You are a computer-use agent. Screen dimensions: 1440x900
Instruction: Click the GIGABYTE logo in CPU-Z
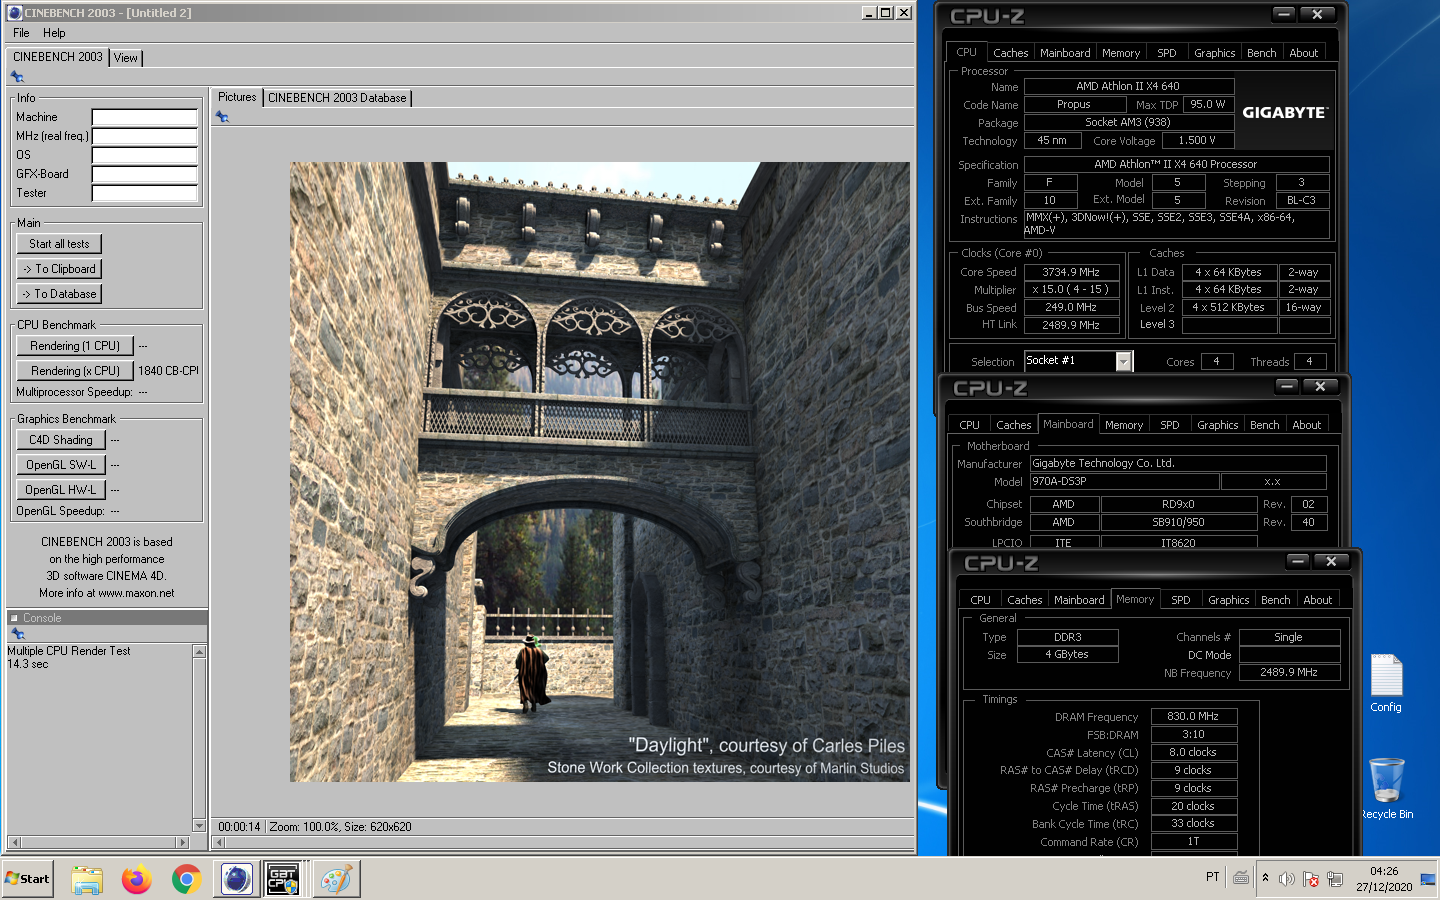tap(1285, 112)
